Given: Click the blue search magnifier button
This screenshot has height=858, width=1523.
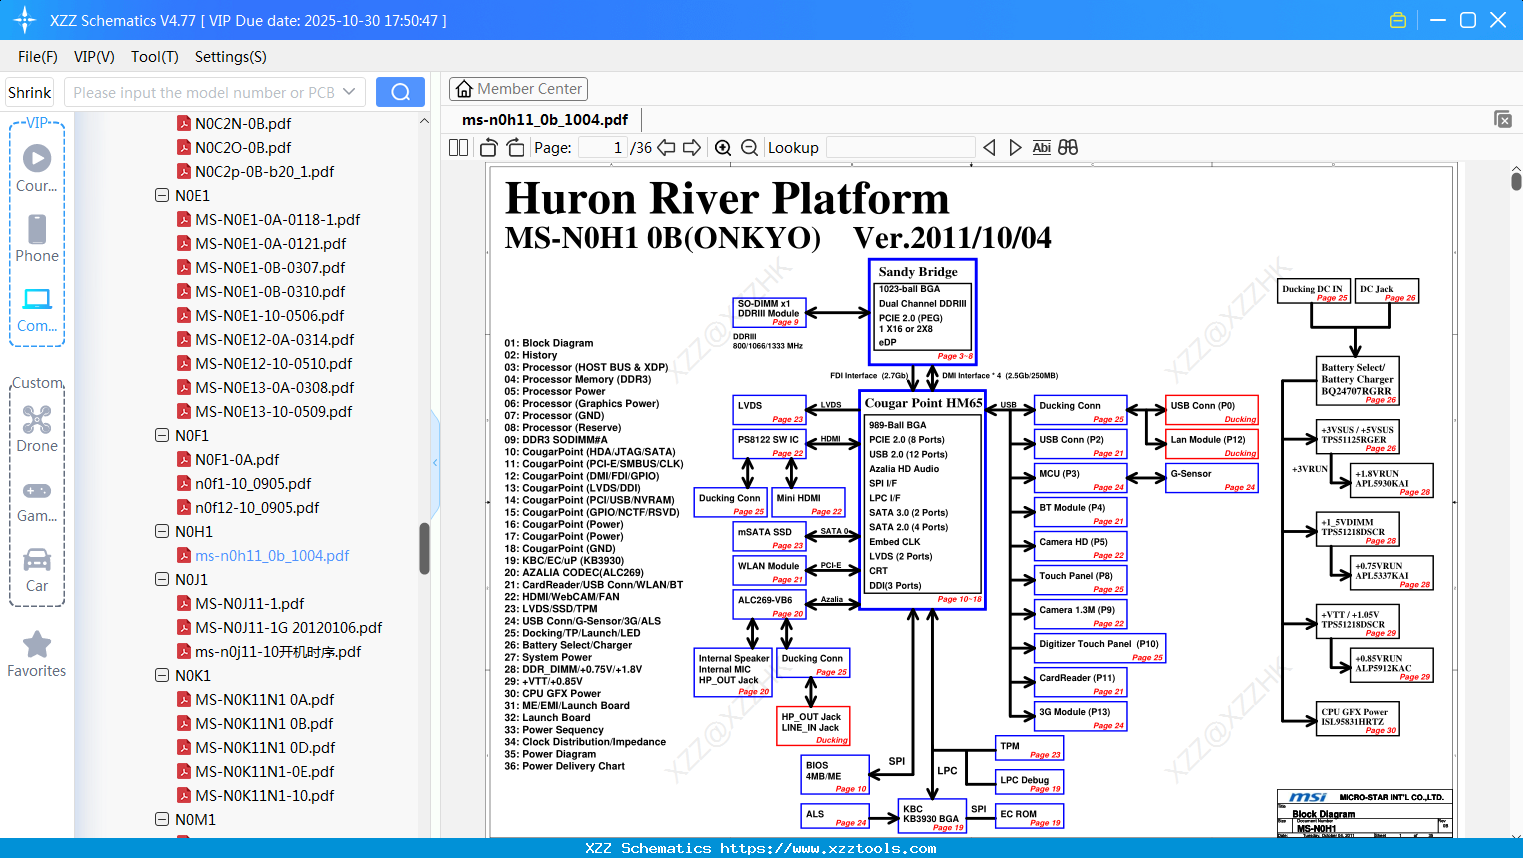Looking at the screenshot, I should [400, 92].
